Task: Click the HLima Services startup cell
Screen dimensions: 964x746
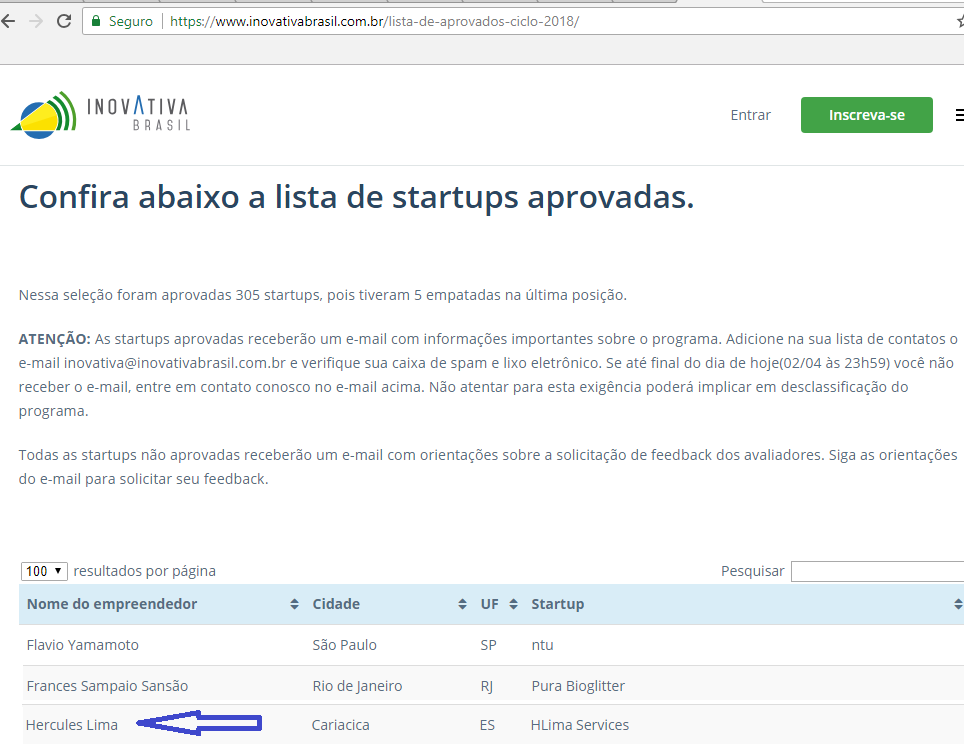Action: point(580,725)
